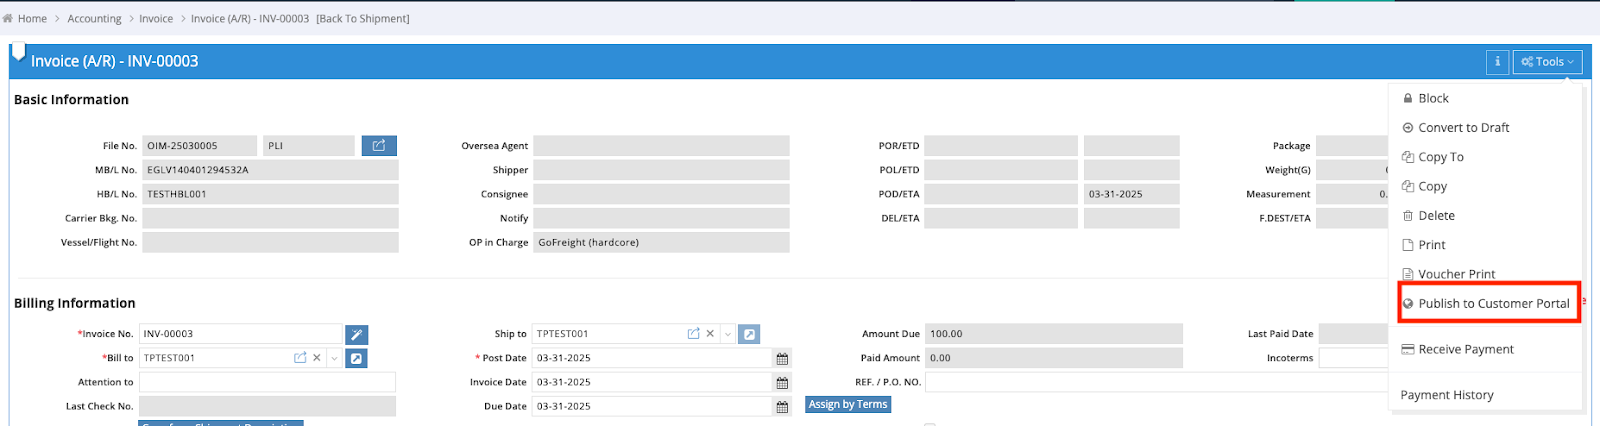1600x426 pixels.
Task: Click into the Attention to field
Action: (267, 382)
